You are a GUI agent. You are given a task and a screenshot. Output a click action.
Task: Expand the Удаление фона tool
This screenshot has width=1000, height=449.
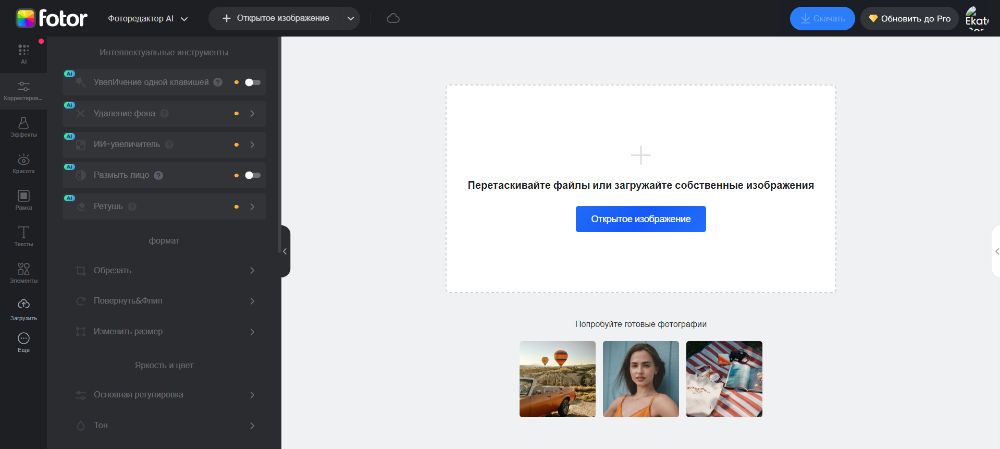(253, 114)
